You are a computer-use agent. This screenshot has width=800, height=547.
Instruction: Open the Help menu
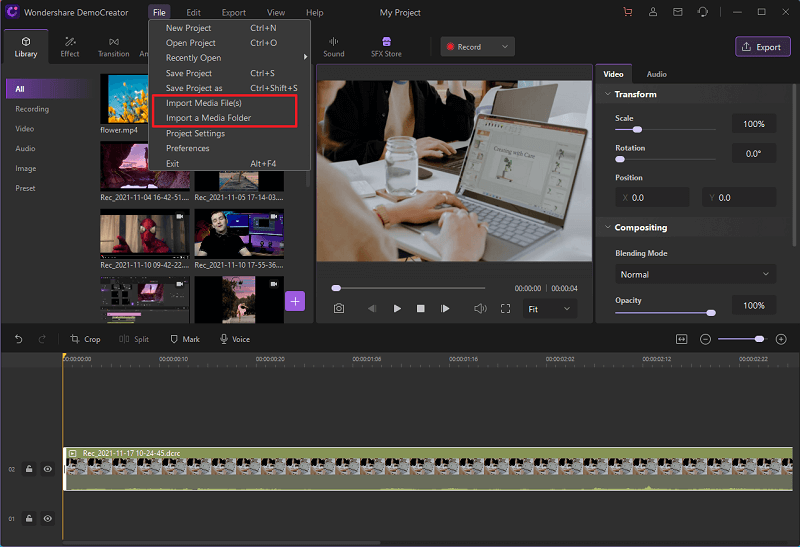tap(314, 12)
